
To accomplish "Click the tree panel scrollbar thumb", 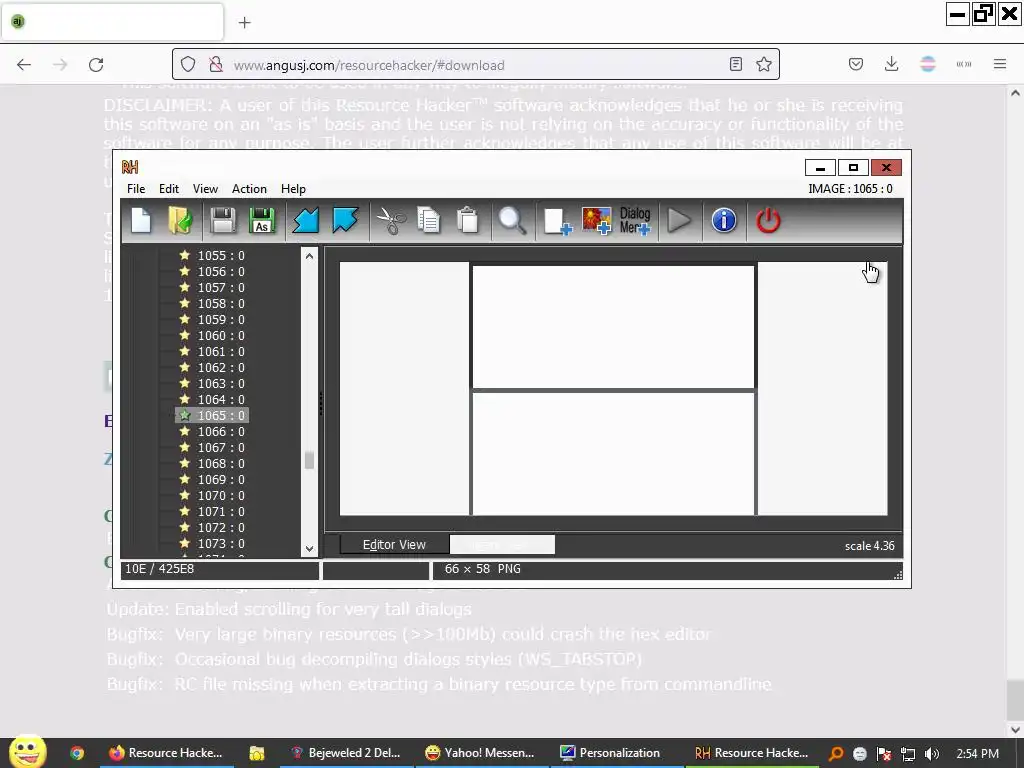I will 310,460.
